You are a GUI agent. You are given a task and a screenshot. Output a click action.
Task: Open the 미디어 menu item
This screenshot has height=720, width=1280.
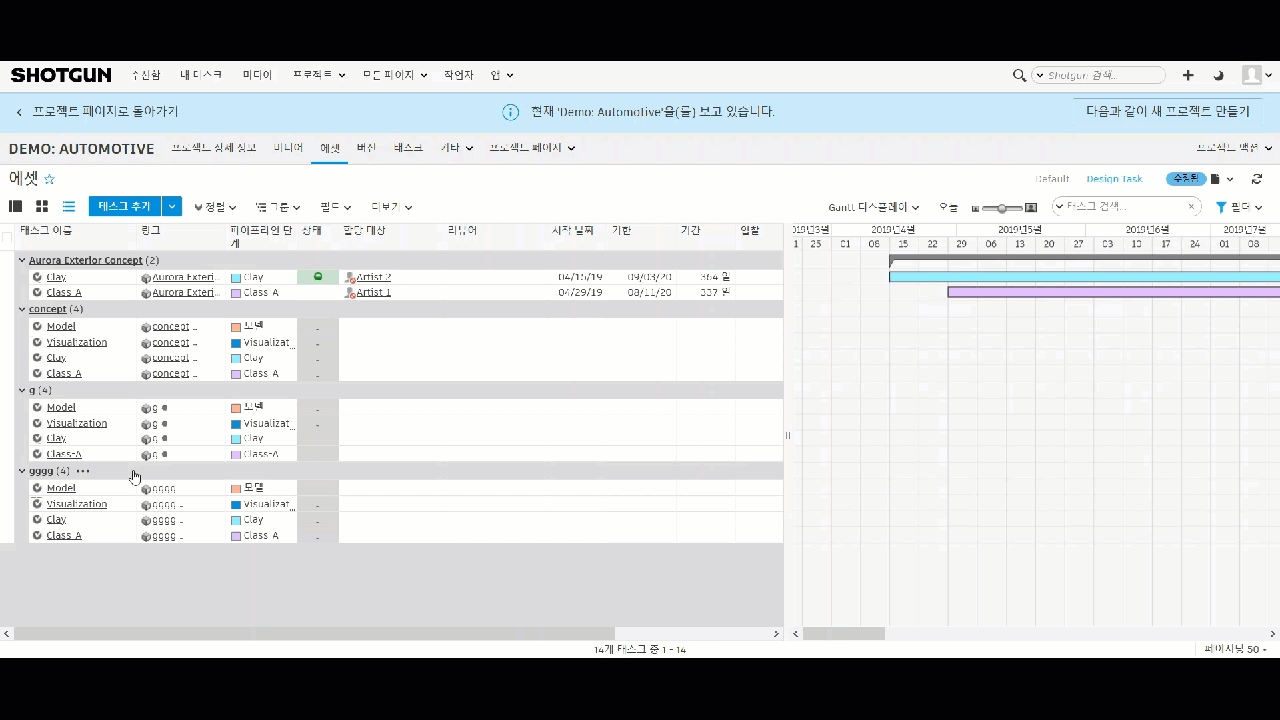(257, 74)
